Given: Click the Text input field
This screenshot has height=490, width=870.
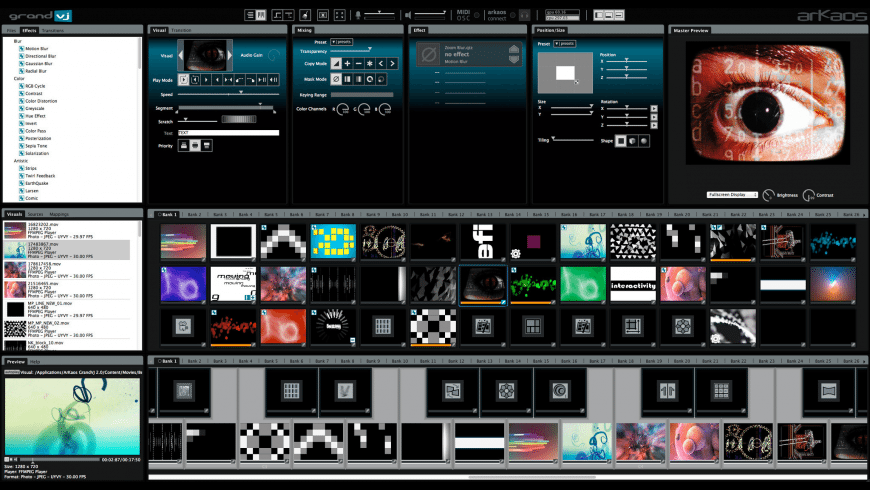Looking at the screenshot, I should [x=228, y=133].
